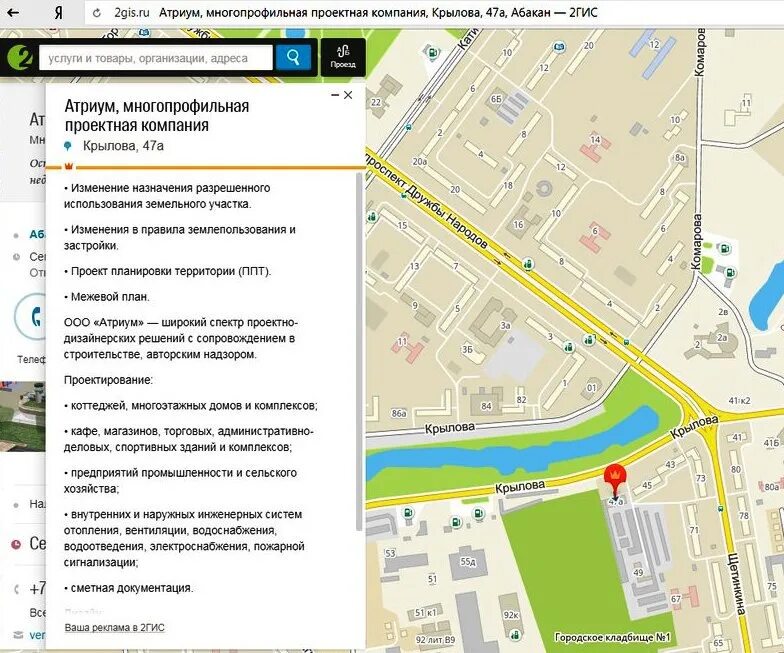Image resolution: width=784 pixels, height=653 pixels.
Task: Click building 3а on the map
Action: pyautogui.click(x=506, y=326)
